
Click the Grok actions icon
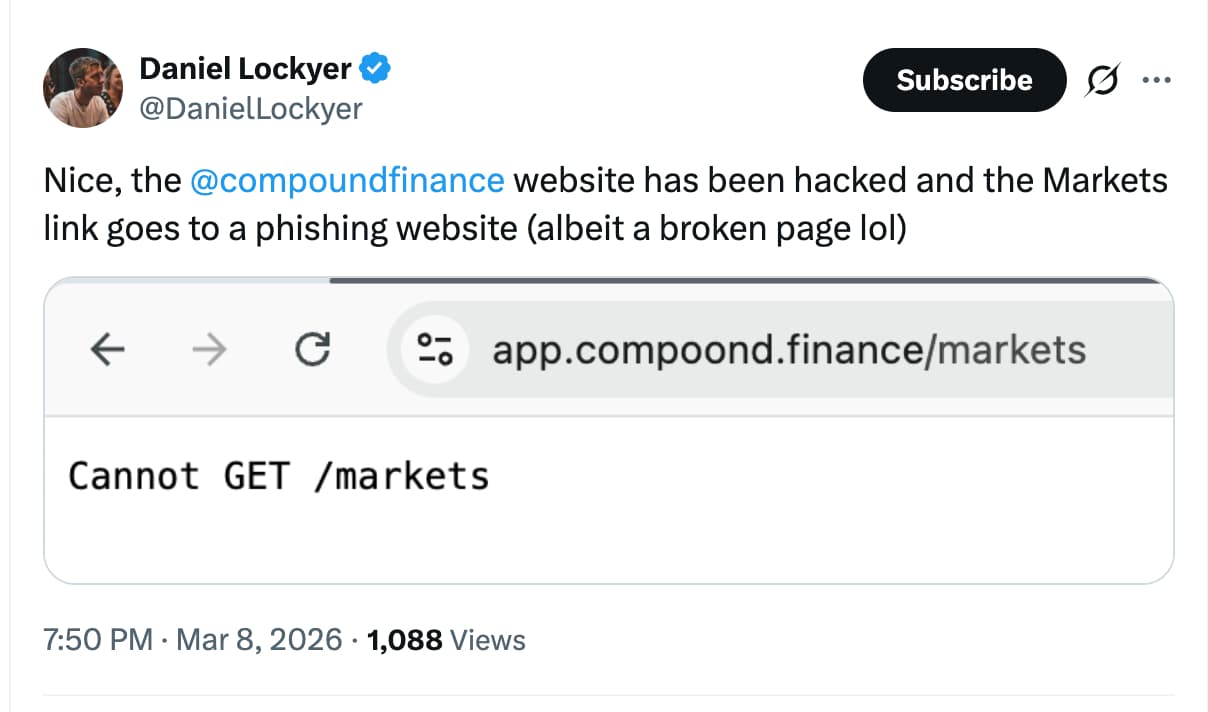1101,80
